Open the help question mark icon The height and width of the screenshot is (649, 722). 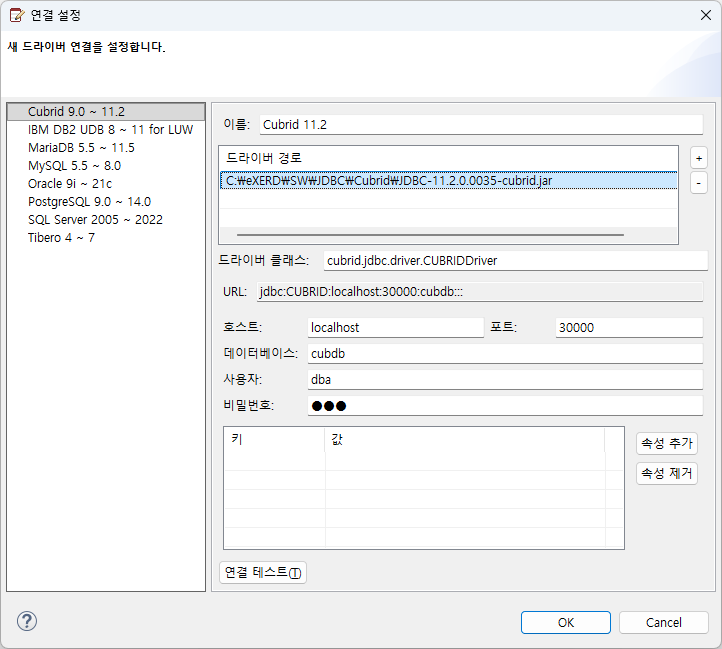tap(26, 622)
